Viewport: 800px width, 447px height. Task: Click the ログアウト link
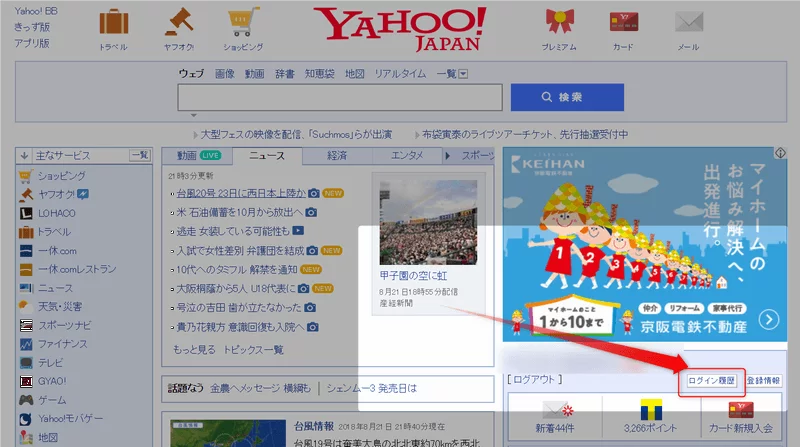pyautogui.click(x=535, y=380)
